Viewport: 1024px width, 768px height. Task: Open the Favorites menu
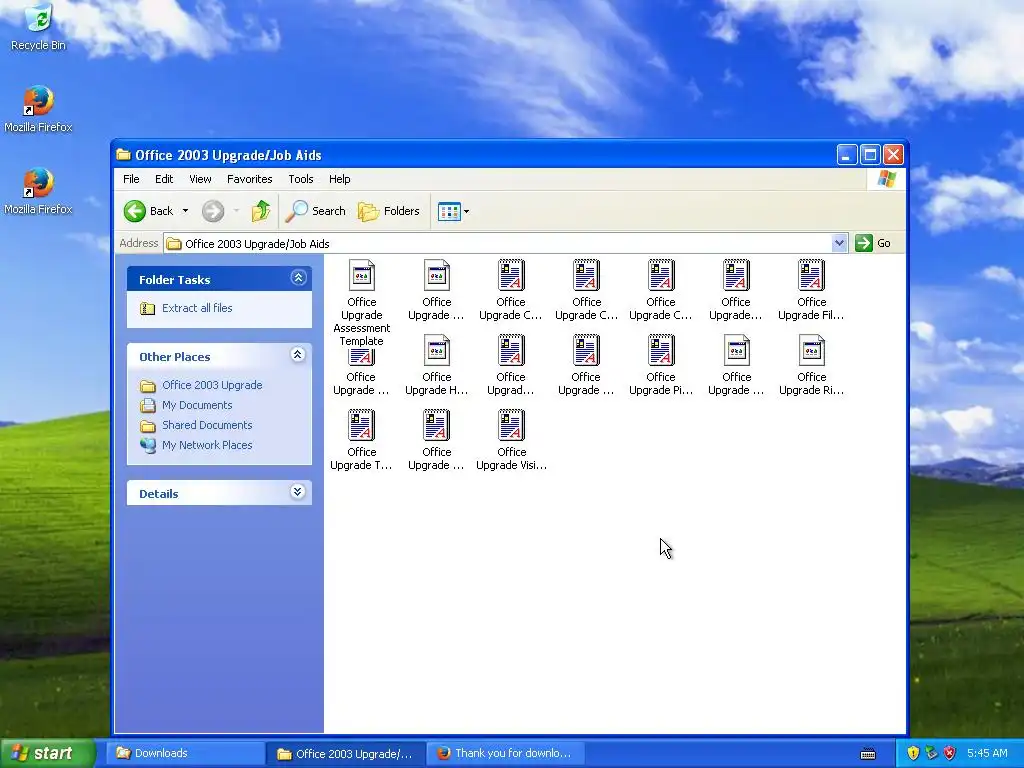(x=249, y=179)
